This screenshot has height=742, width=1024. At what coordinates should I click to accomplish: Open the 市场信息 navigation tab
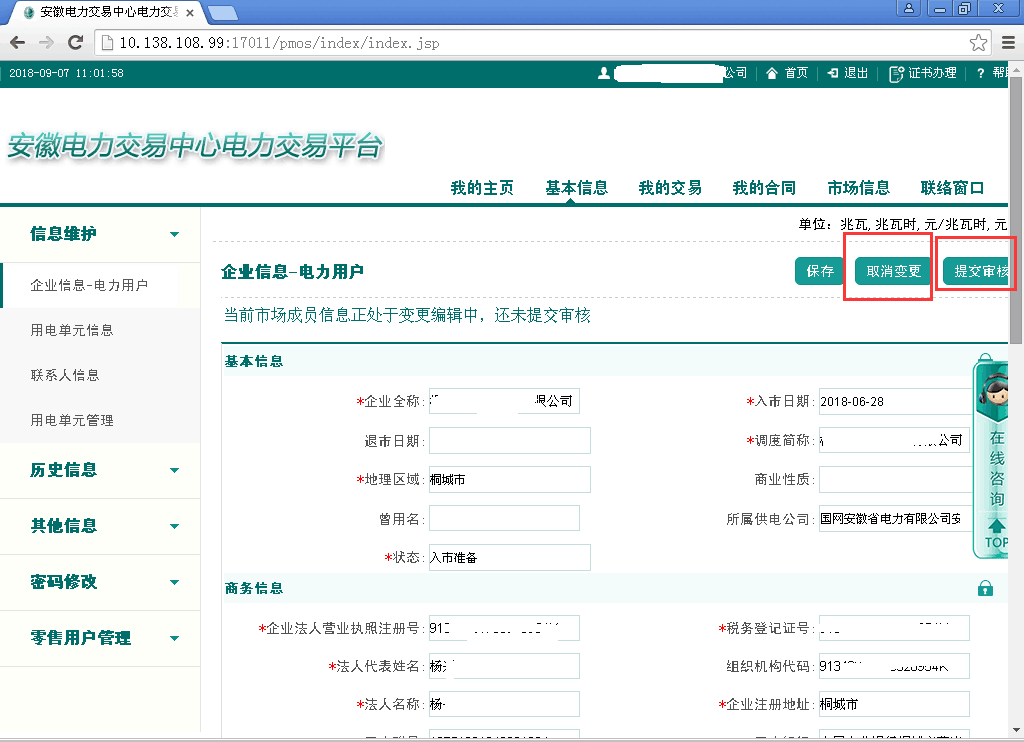point(858,188)
